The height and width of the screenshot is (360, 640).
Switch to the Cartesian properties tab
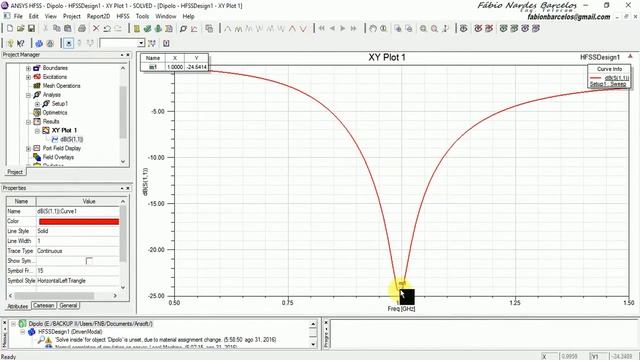point(43,305)
